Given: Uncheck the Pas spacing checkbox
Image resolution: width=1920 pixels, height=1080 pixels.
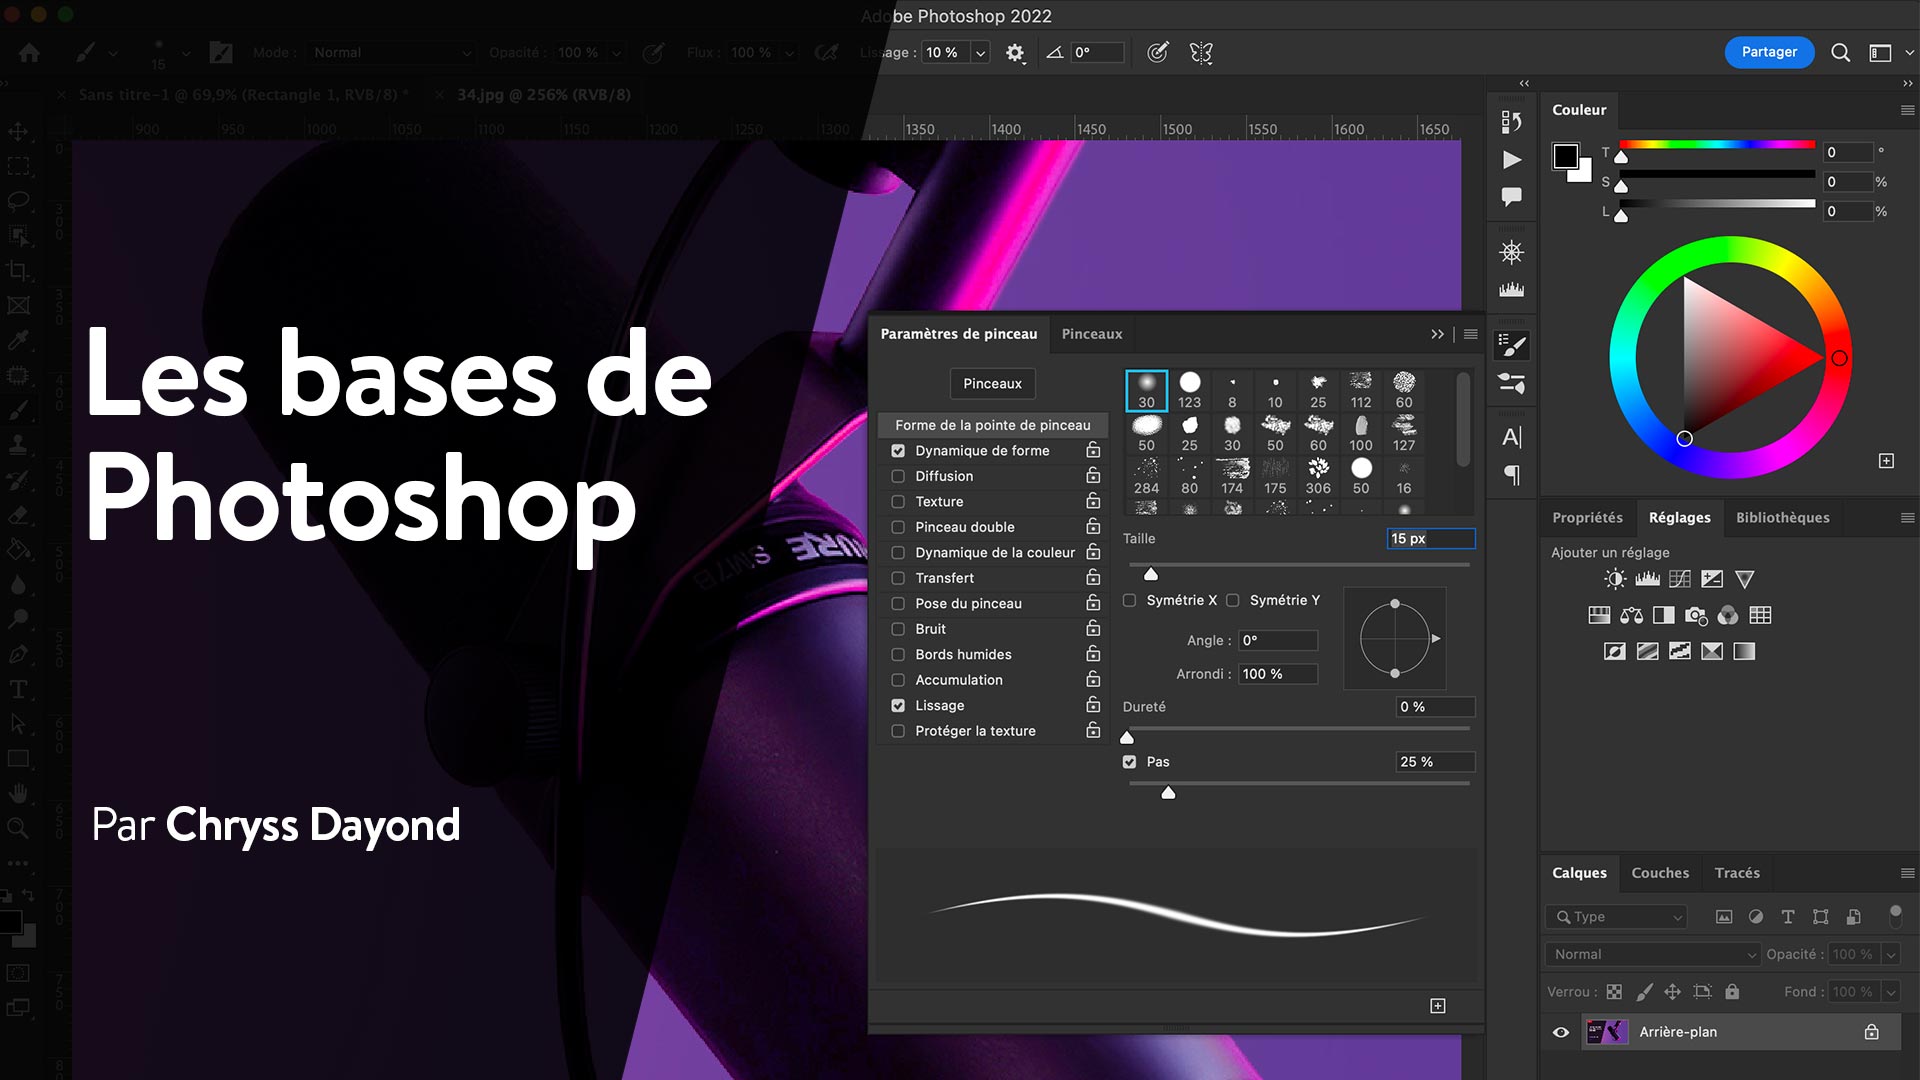Looking at the screenshot, I should click(x=1130, y=762).
